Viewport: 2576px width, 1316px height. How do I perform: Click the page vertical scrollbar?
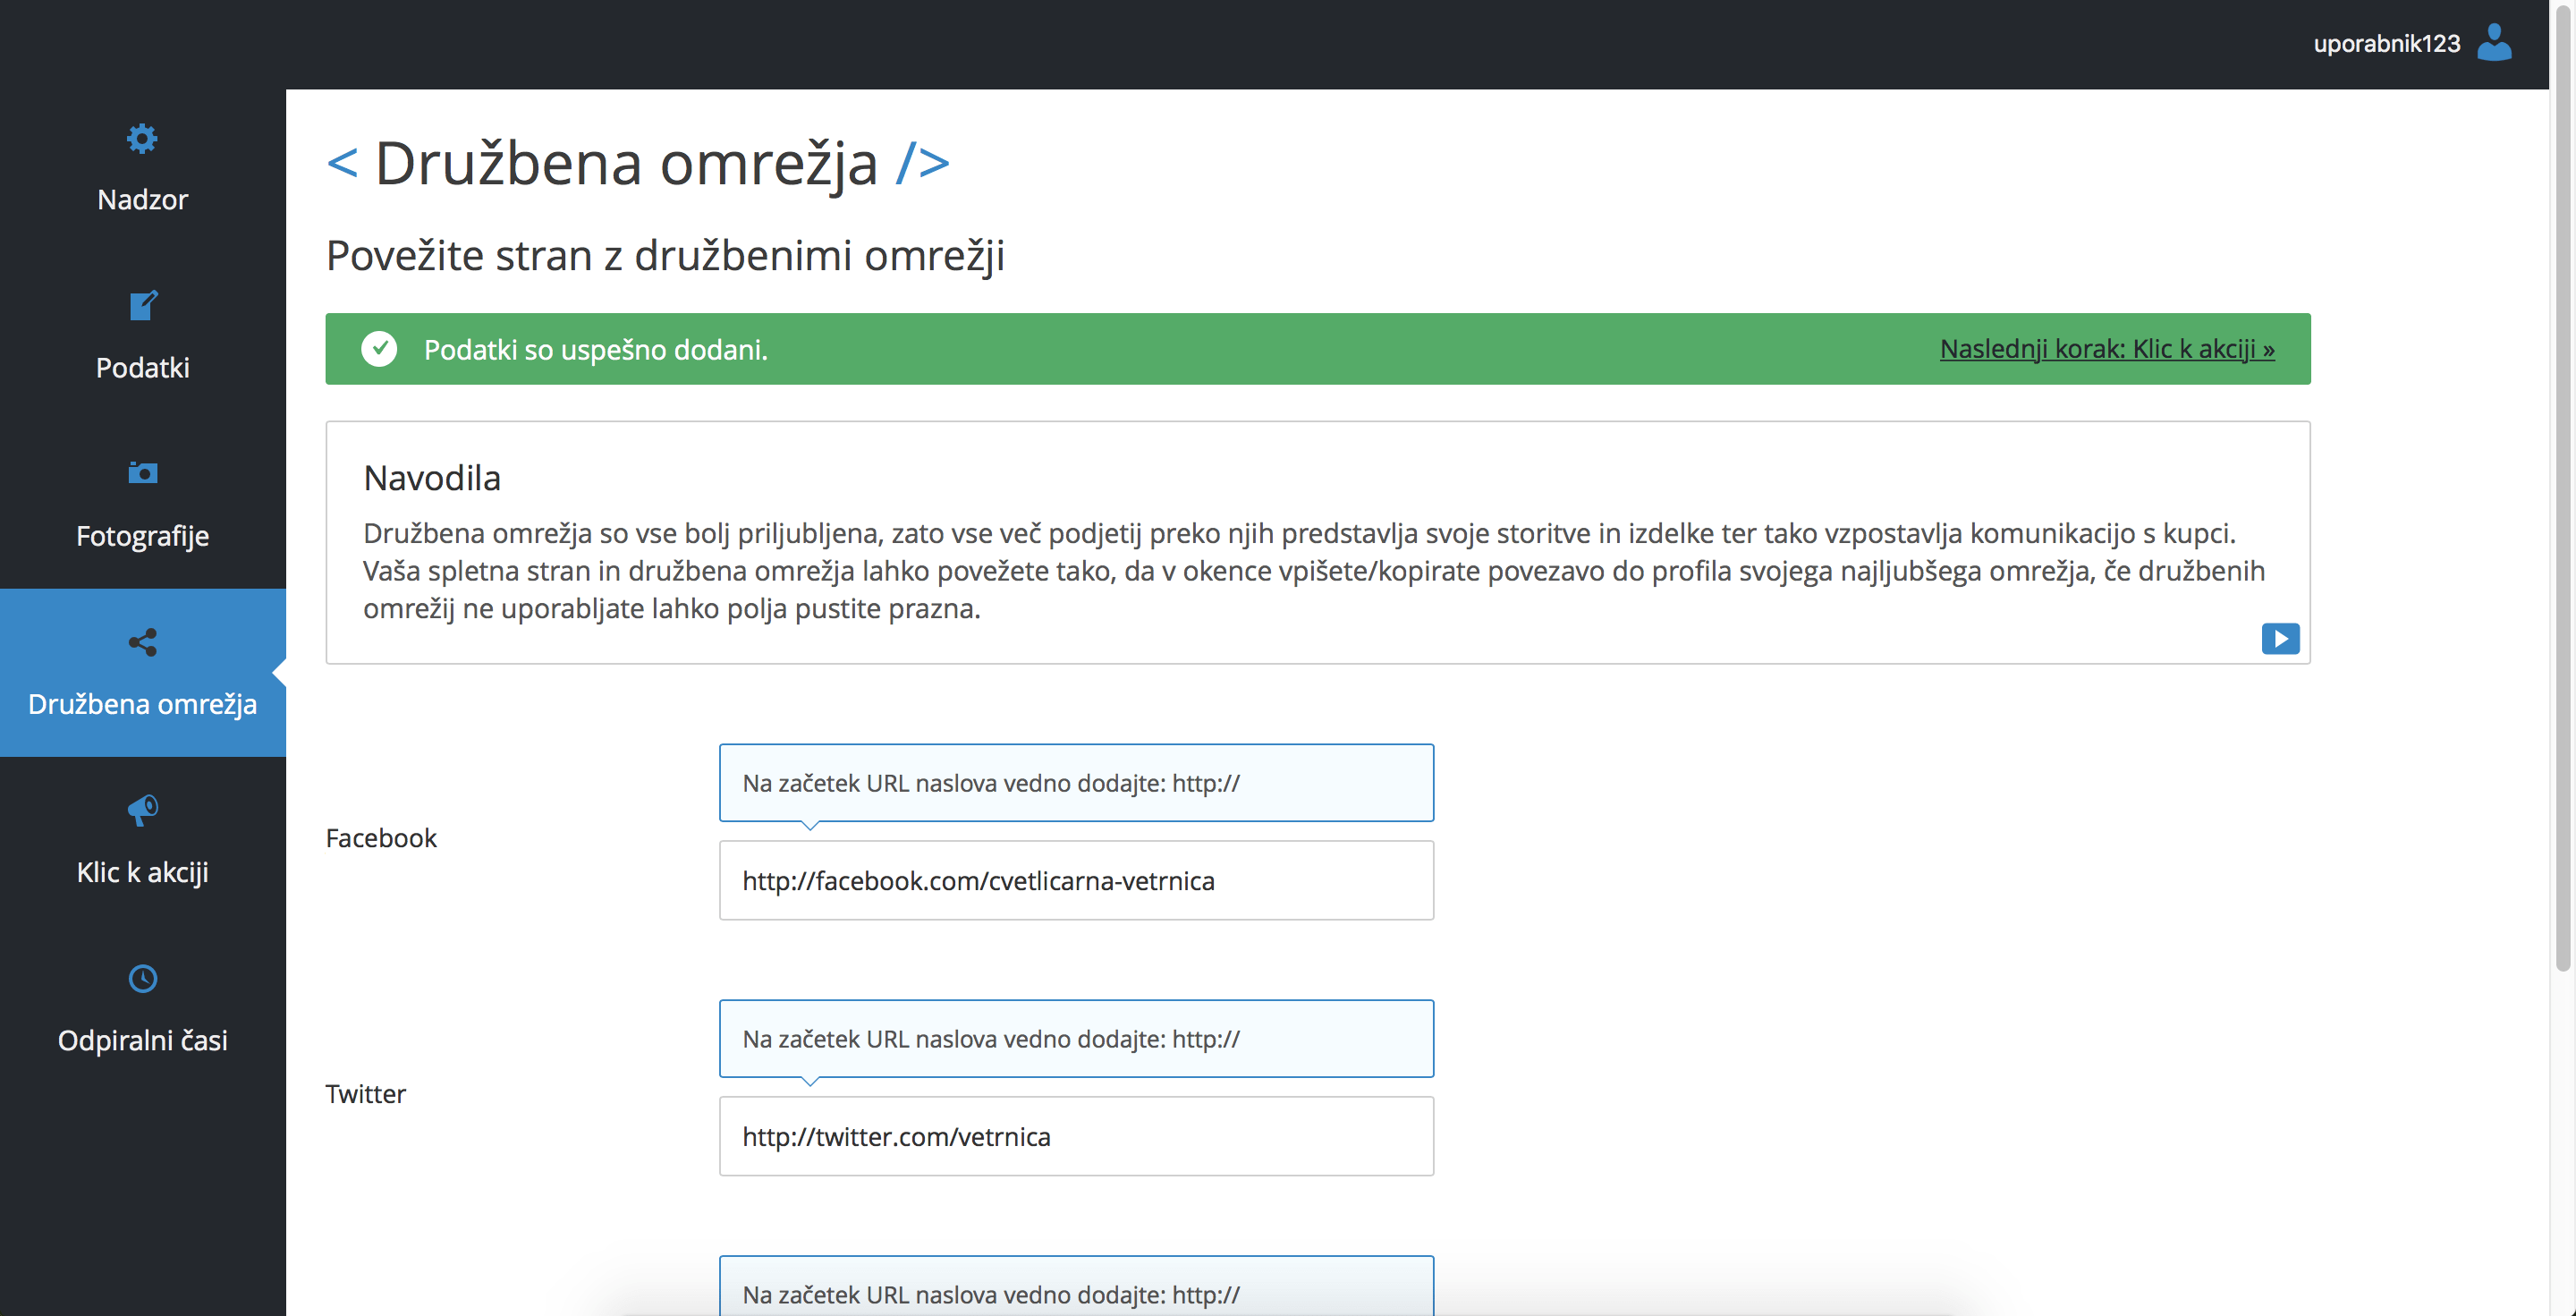(x=2562, y=486)
